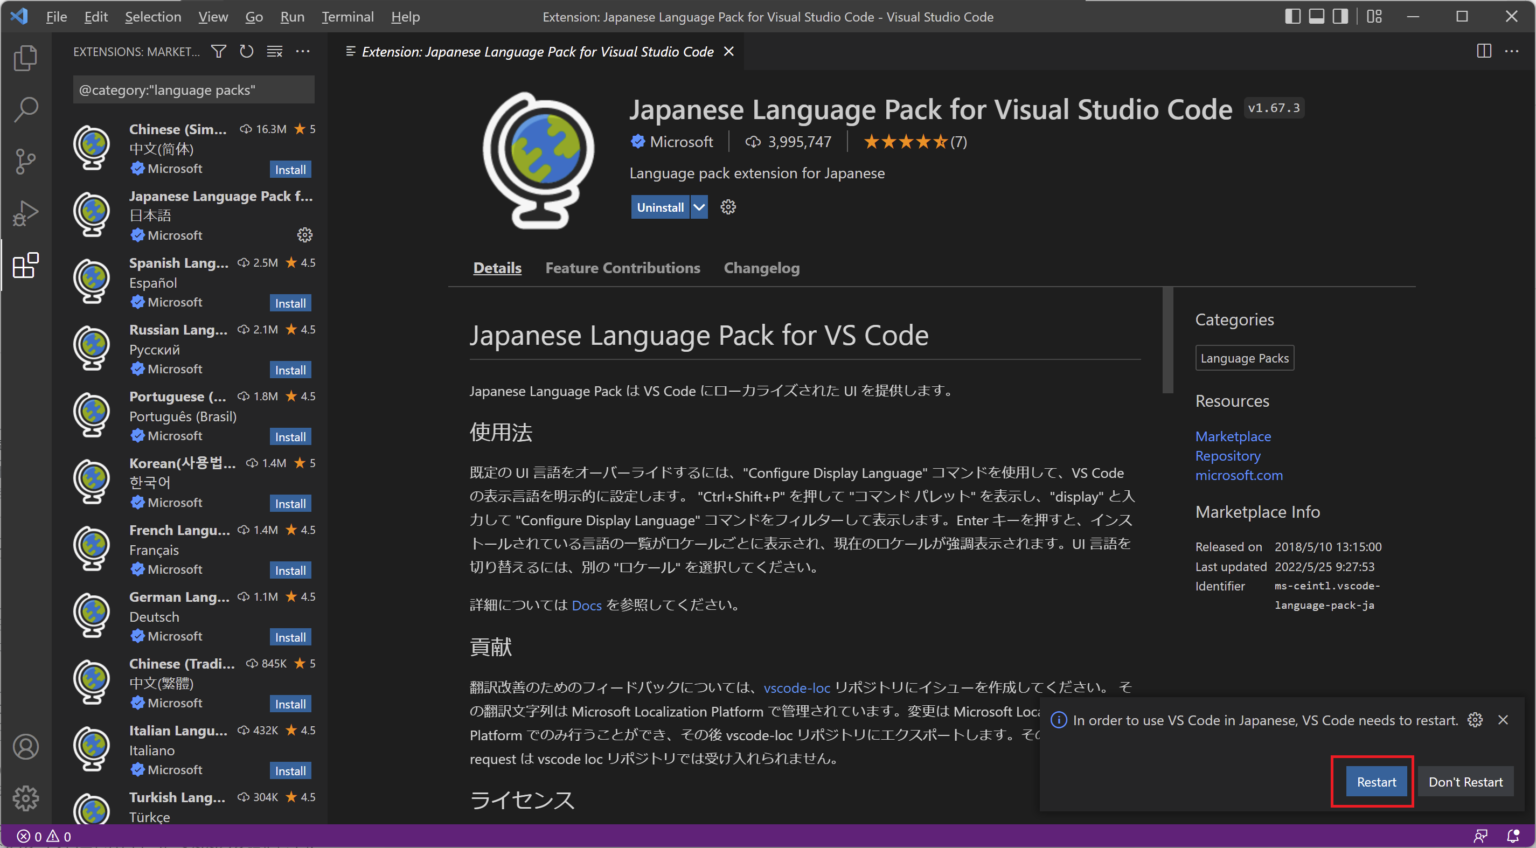1536x848 pixels.
Task: Open the filter extensions dropdown
Action: [218, 51]
